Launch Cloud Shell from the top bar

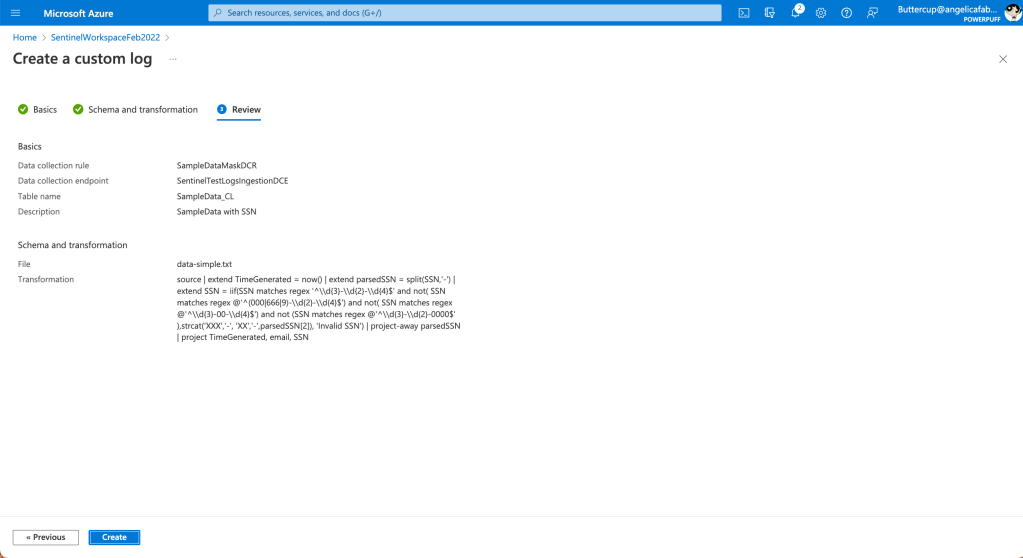[x=744, y=13]
